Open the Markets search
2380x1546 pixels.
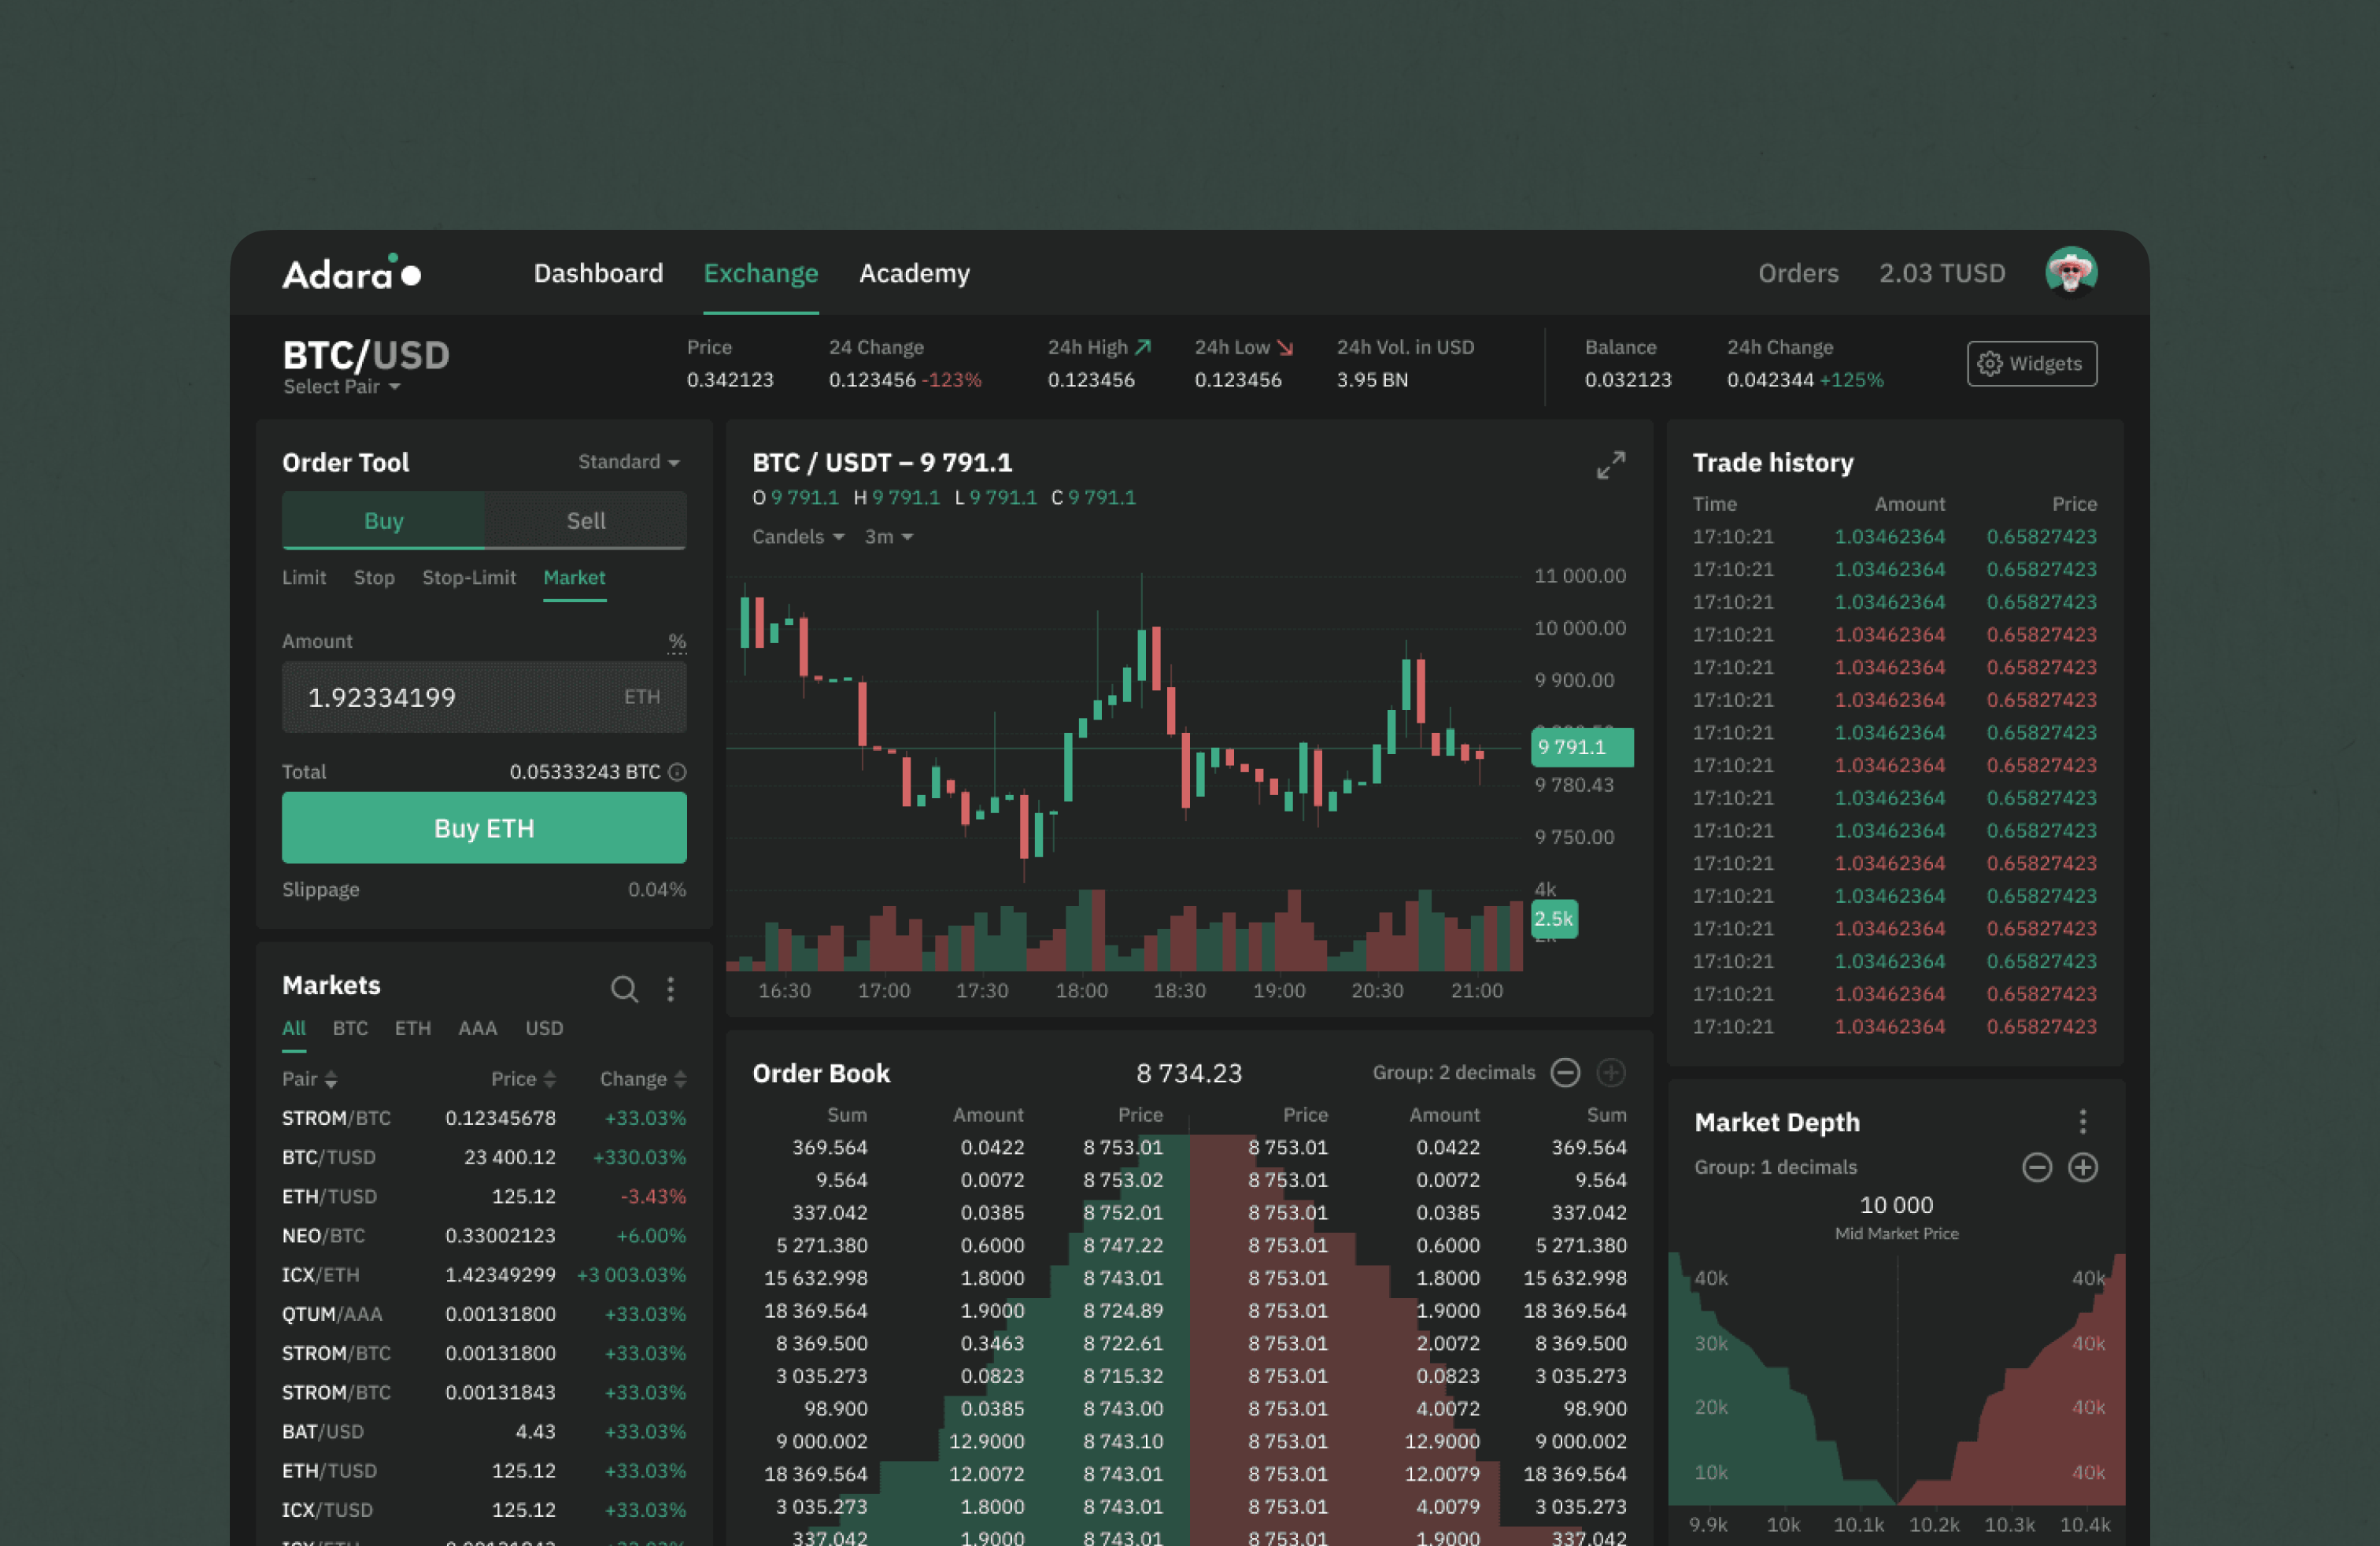(625, 989)
